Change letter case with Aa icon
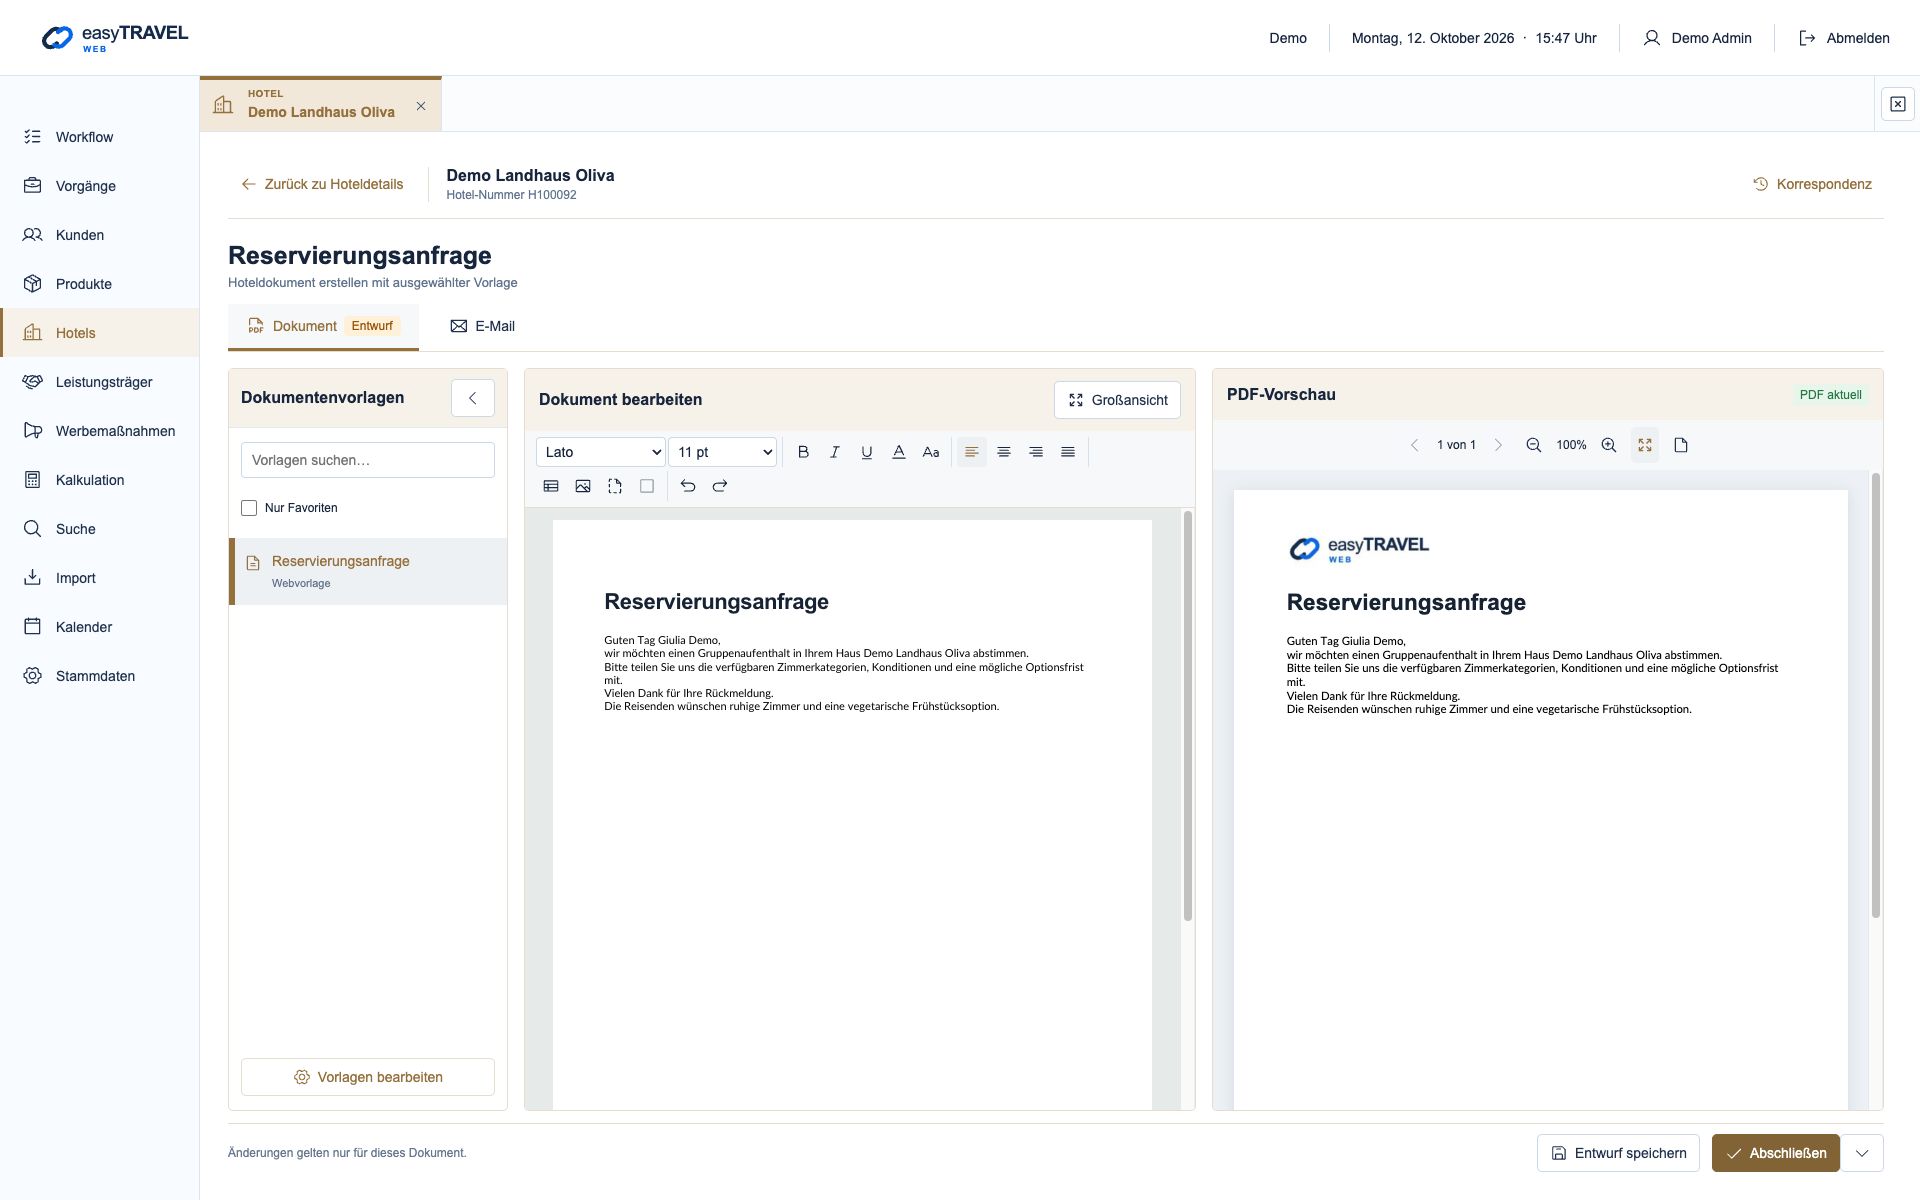Image resolution: width=1920 pixels, height=1200 pixels. point(931,452)
